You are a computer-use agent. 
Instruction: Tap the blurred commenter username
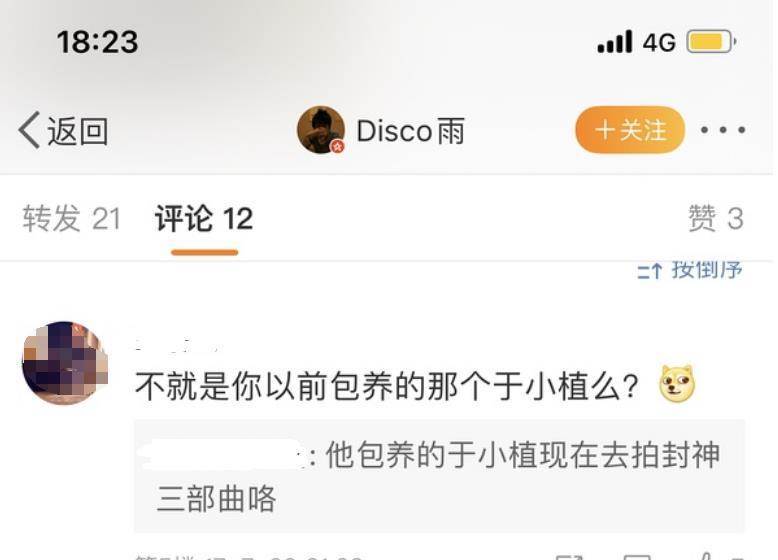click(179, 344)
